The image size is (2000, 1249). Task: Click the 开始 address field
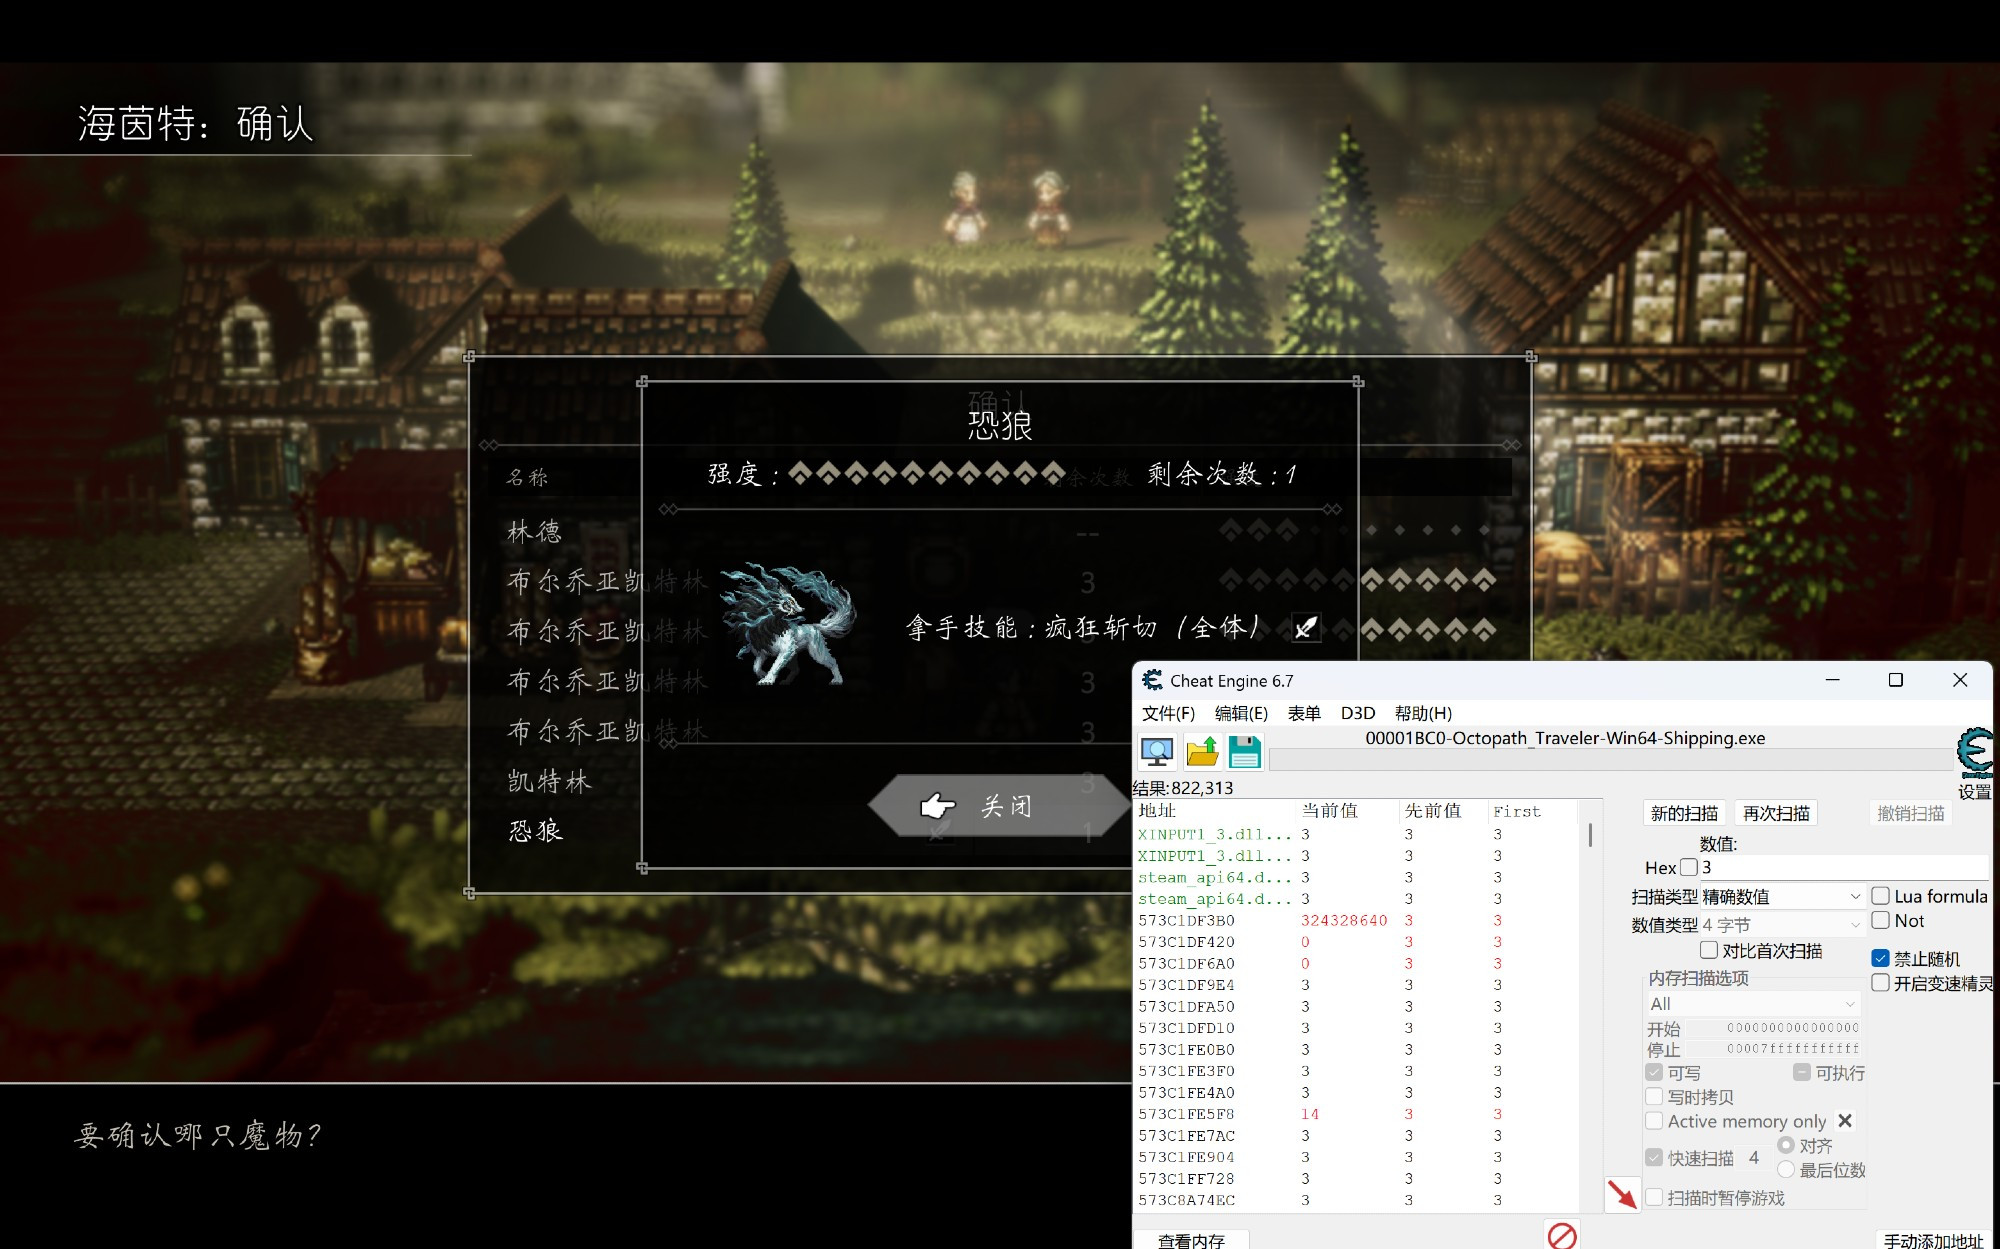point(1774,1028)
